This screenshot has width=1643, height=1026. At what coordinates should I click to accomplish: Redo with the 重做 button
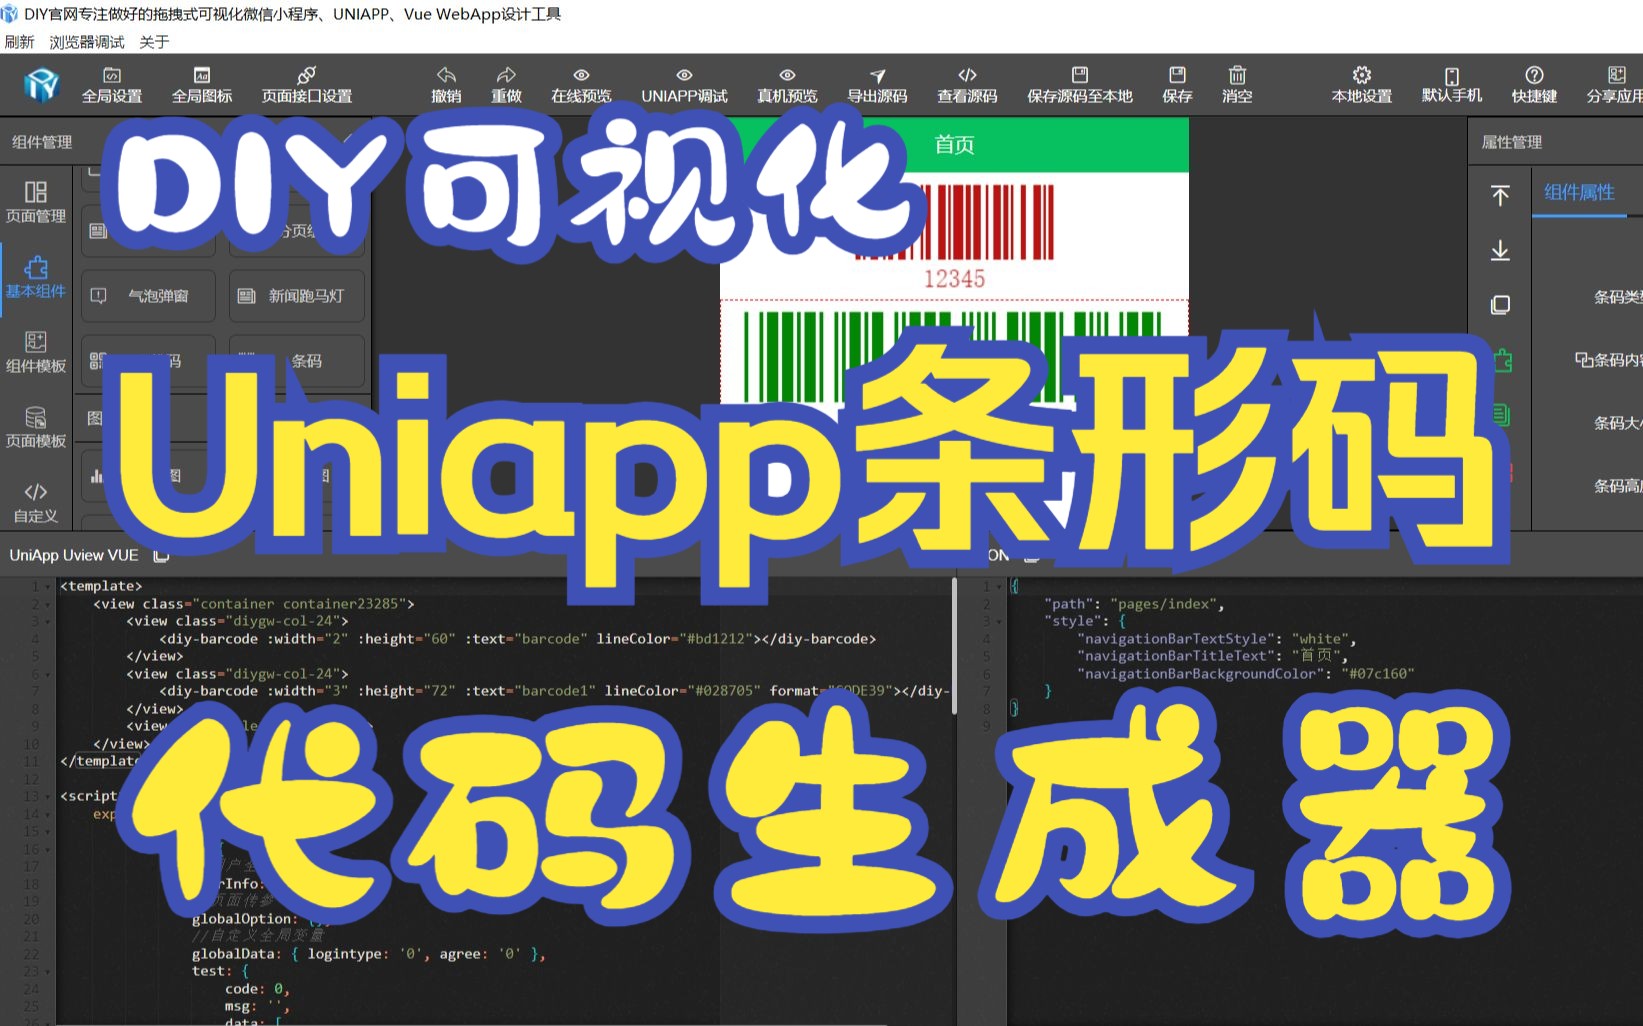(x=506, y=85)
